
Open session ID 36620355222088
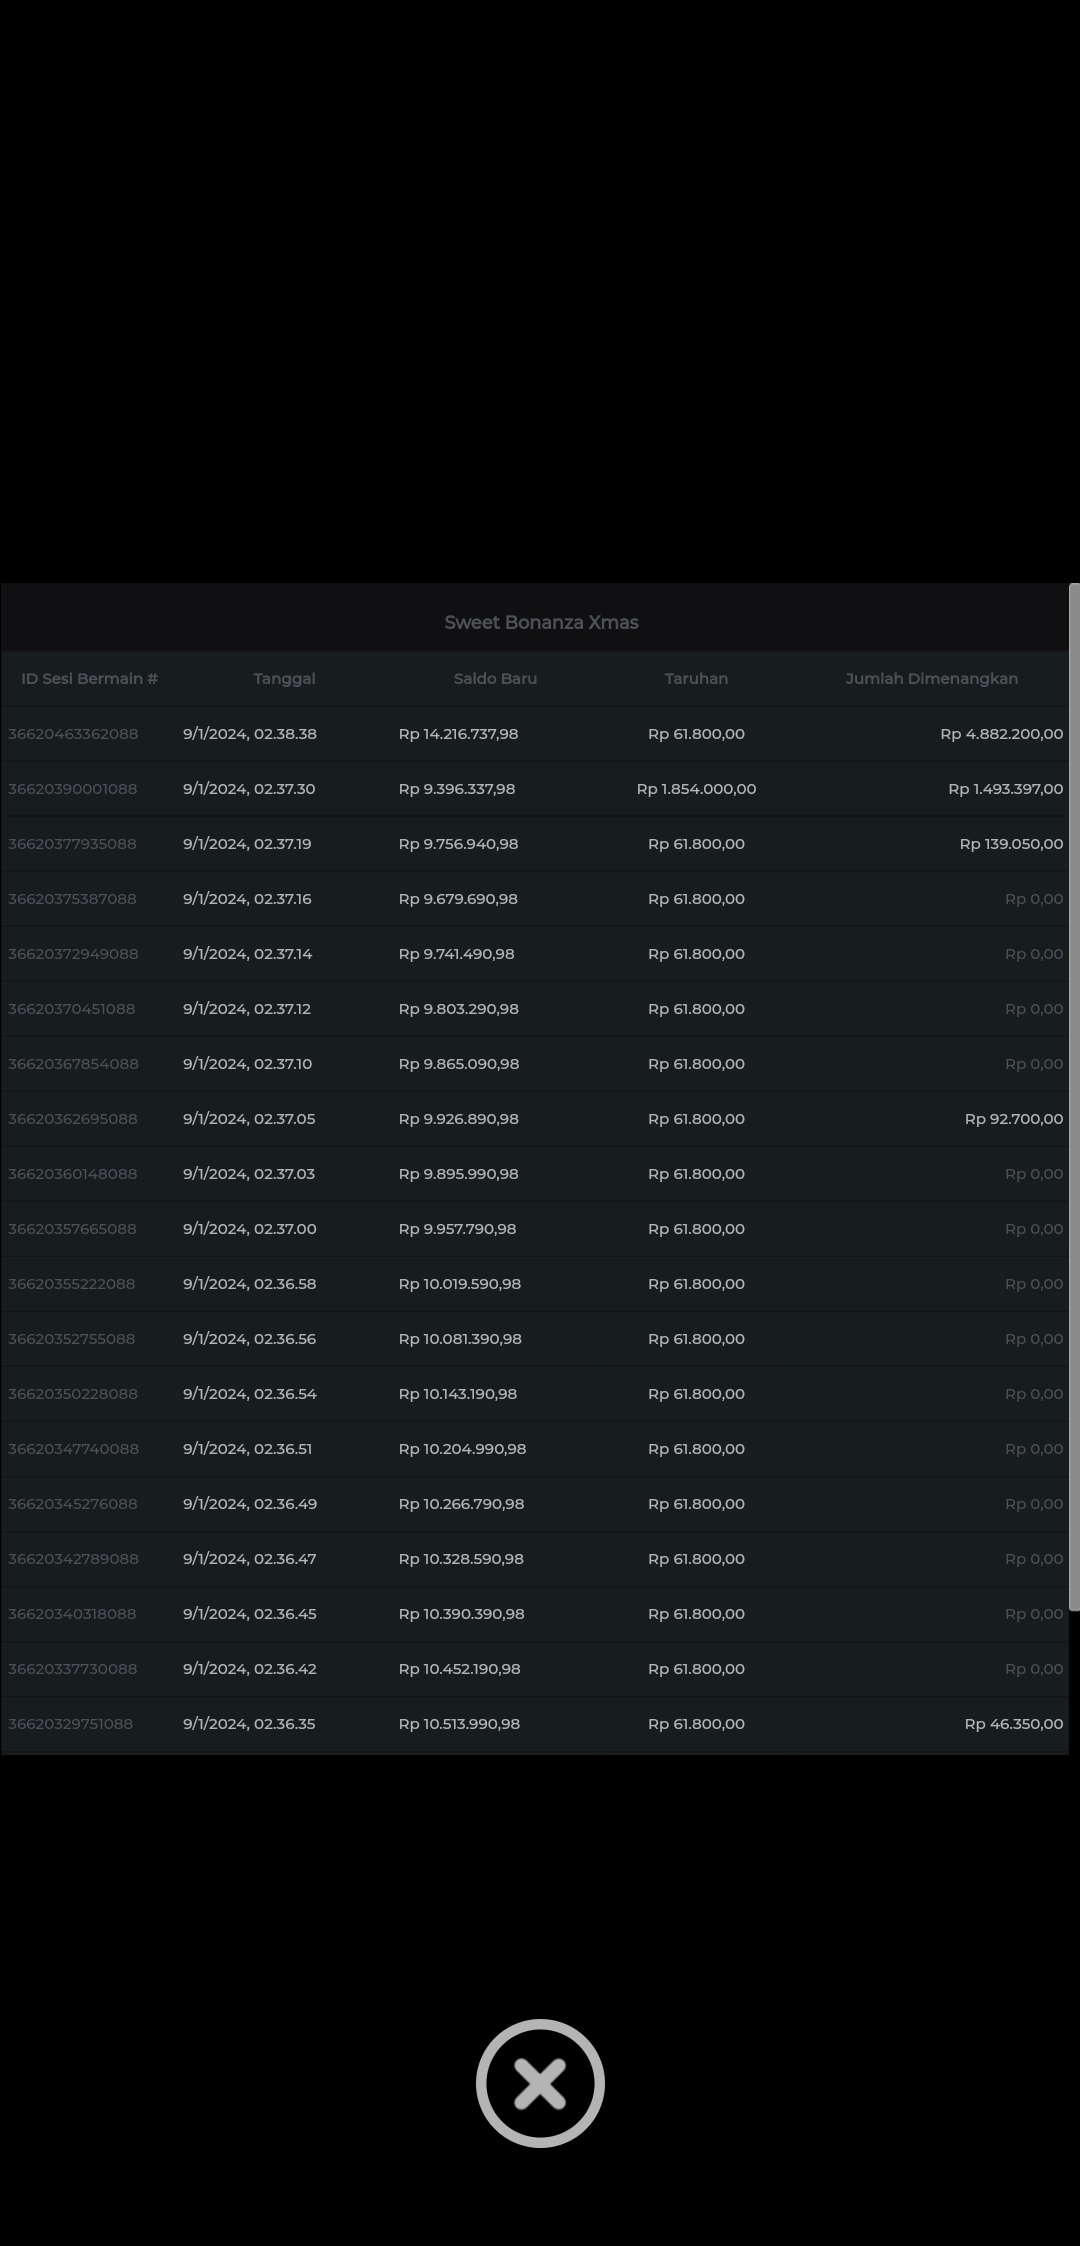[x=71, y=1284]
